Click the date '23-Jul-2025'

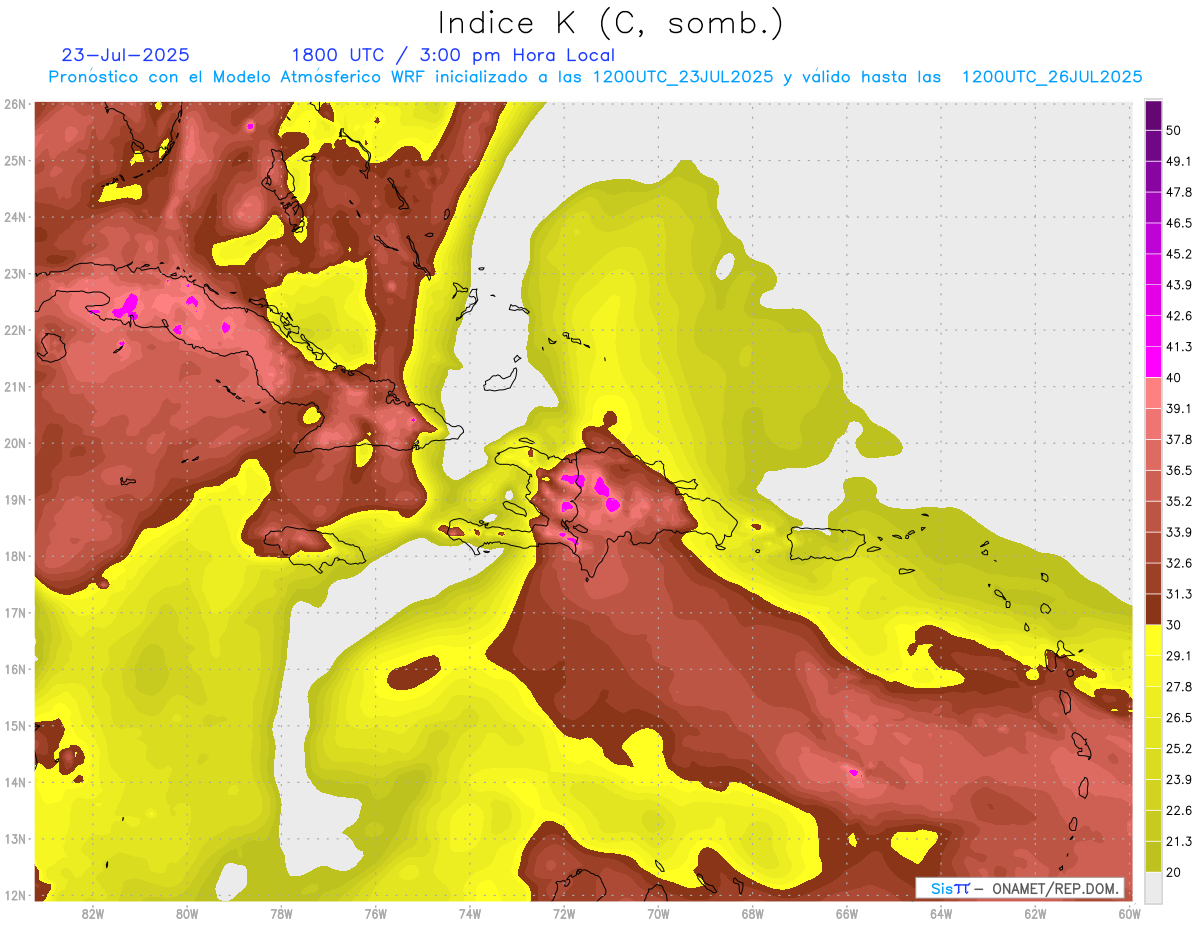coord(125,55)
